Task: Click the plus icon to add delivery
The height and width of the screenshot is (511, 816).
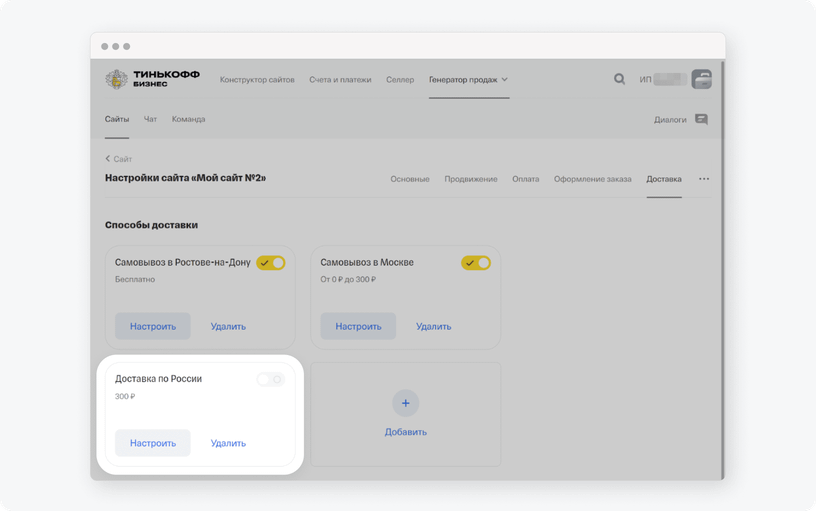Action: coord(405,403)
